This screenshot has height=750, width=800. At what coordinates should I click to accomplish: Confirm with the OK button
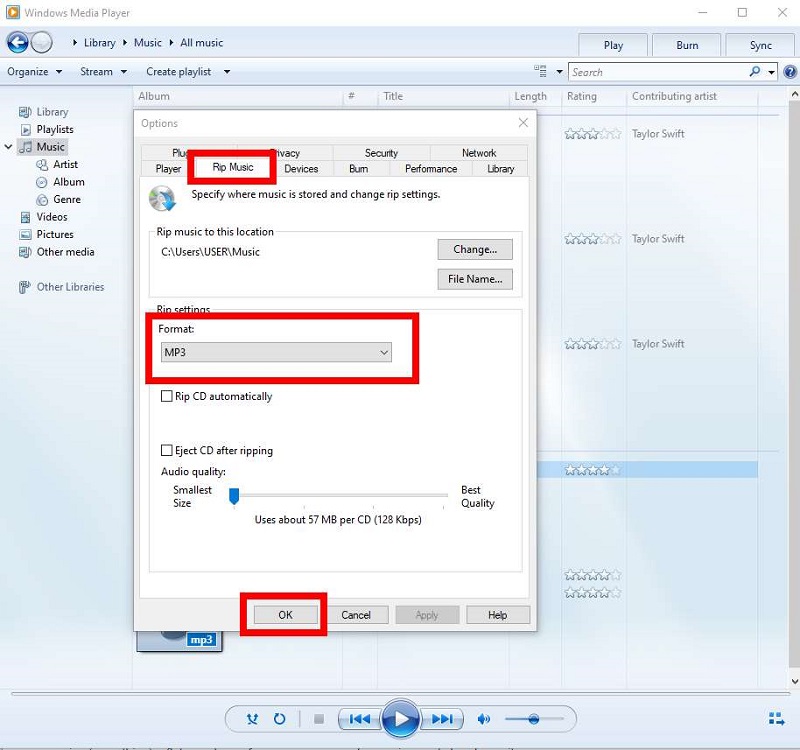click(285, 615)
